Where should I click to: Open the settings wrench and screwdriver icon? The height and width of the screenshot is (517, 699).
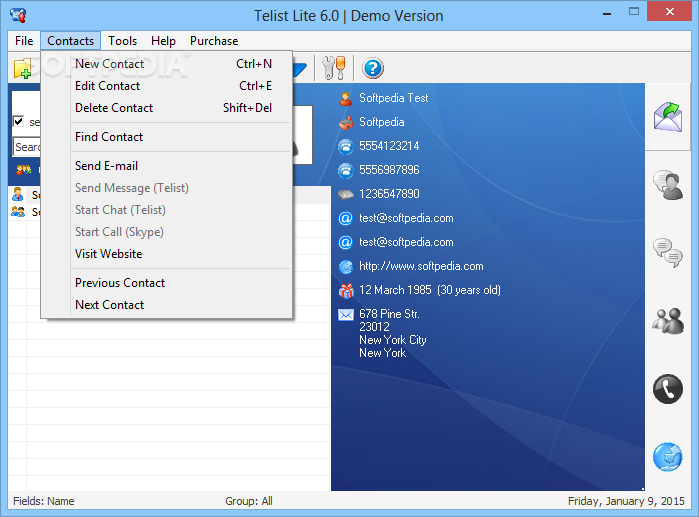334,68
